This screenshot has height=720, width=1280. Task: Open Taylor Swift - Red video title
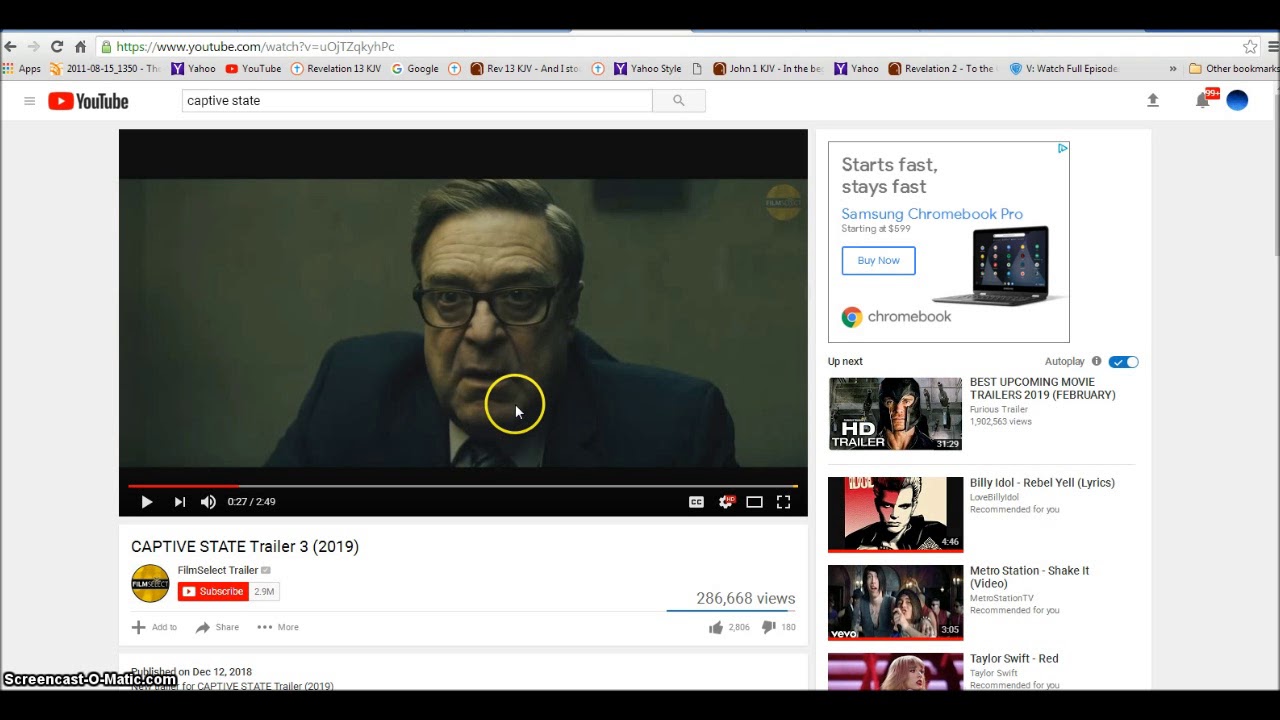pos(1014,659)
